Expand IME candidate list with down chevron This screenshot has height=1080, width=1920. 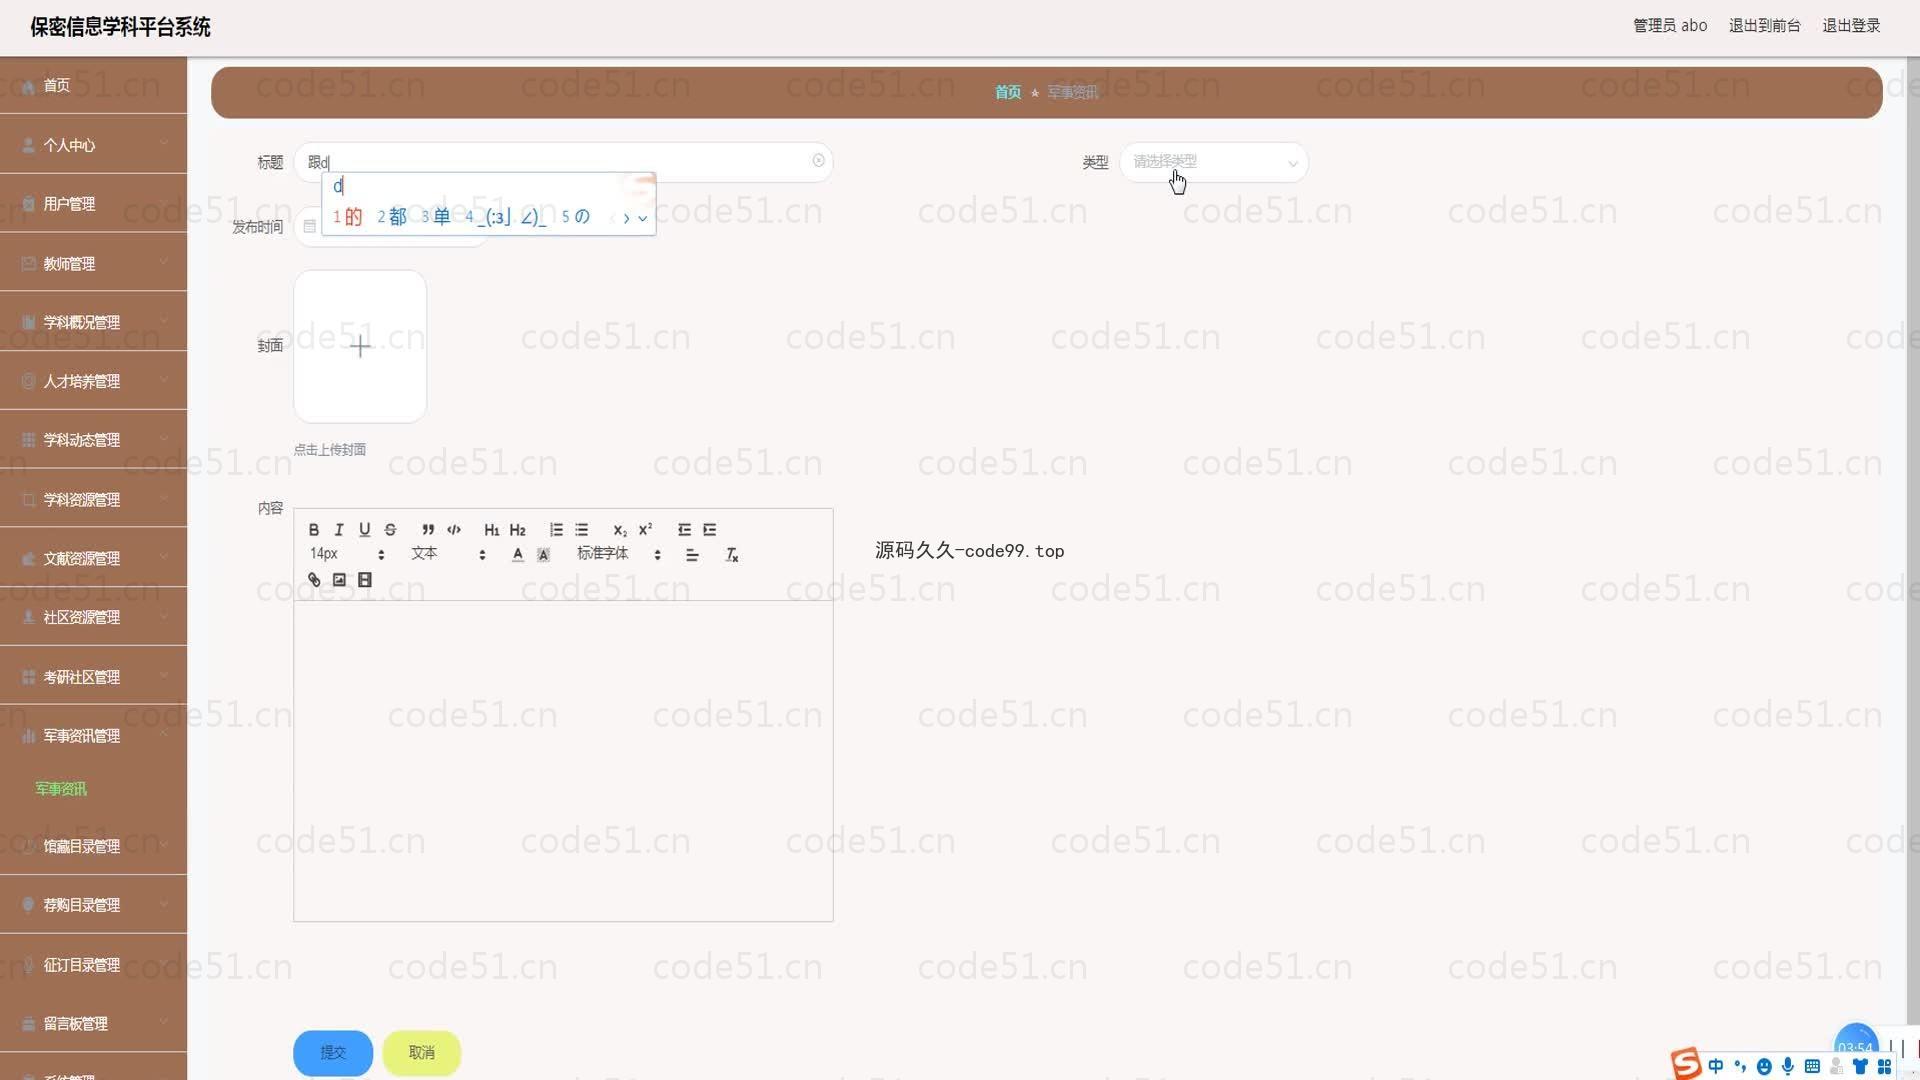(642, 218)
